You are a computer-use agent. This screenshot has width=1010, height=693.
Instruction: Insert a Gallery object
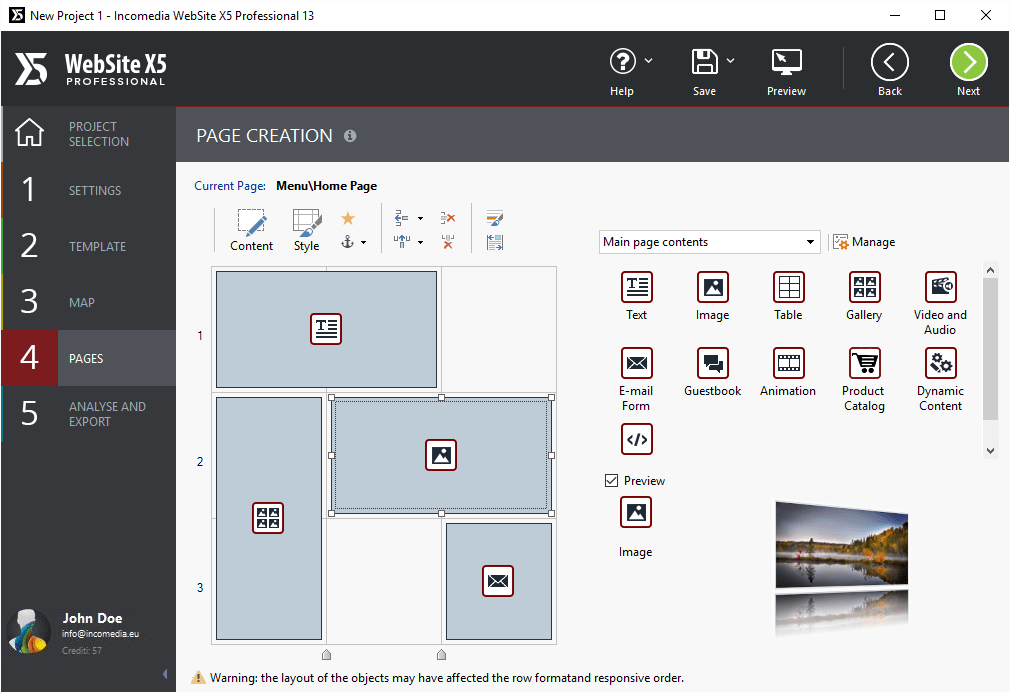pyautogui.click(x=863, y=288)
